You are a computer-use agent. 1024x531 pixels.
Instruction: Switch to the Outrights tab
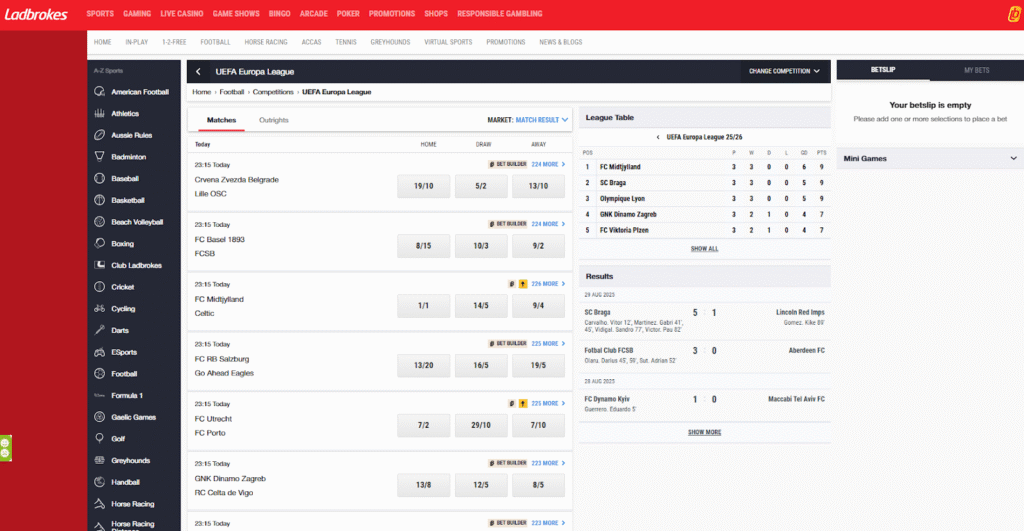[x=274, y=120]
